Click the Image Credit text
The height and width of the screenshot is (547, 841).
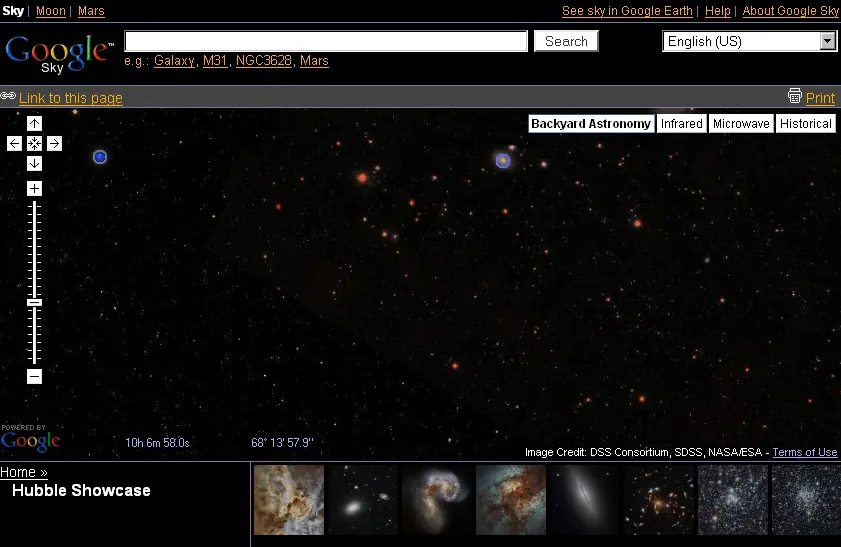click(x=643, y=452)
